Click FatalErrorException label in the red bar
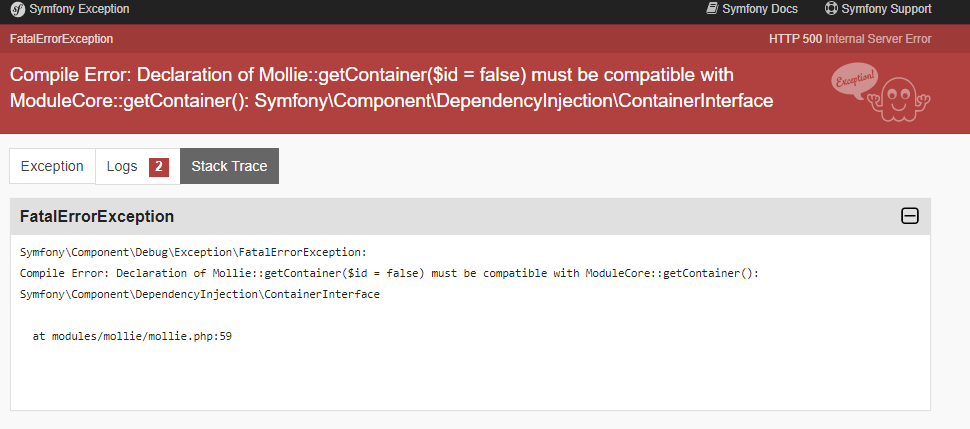Screen dimensions: 970x429 click(x=61, y=39)
